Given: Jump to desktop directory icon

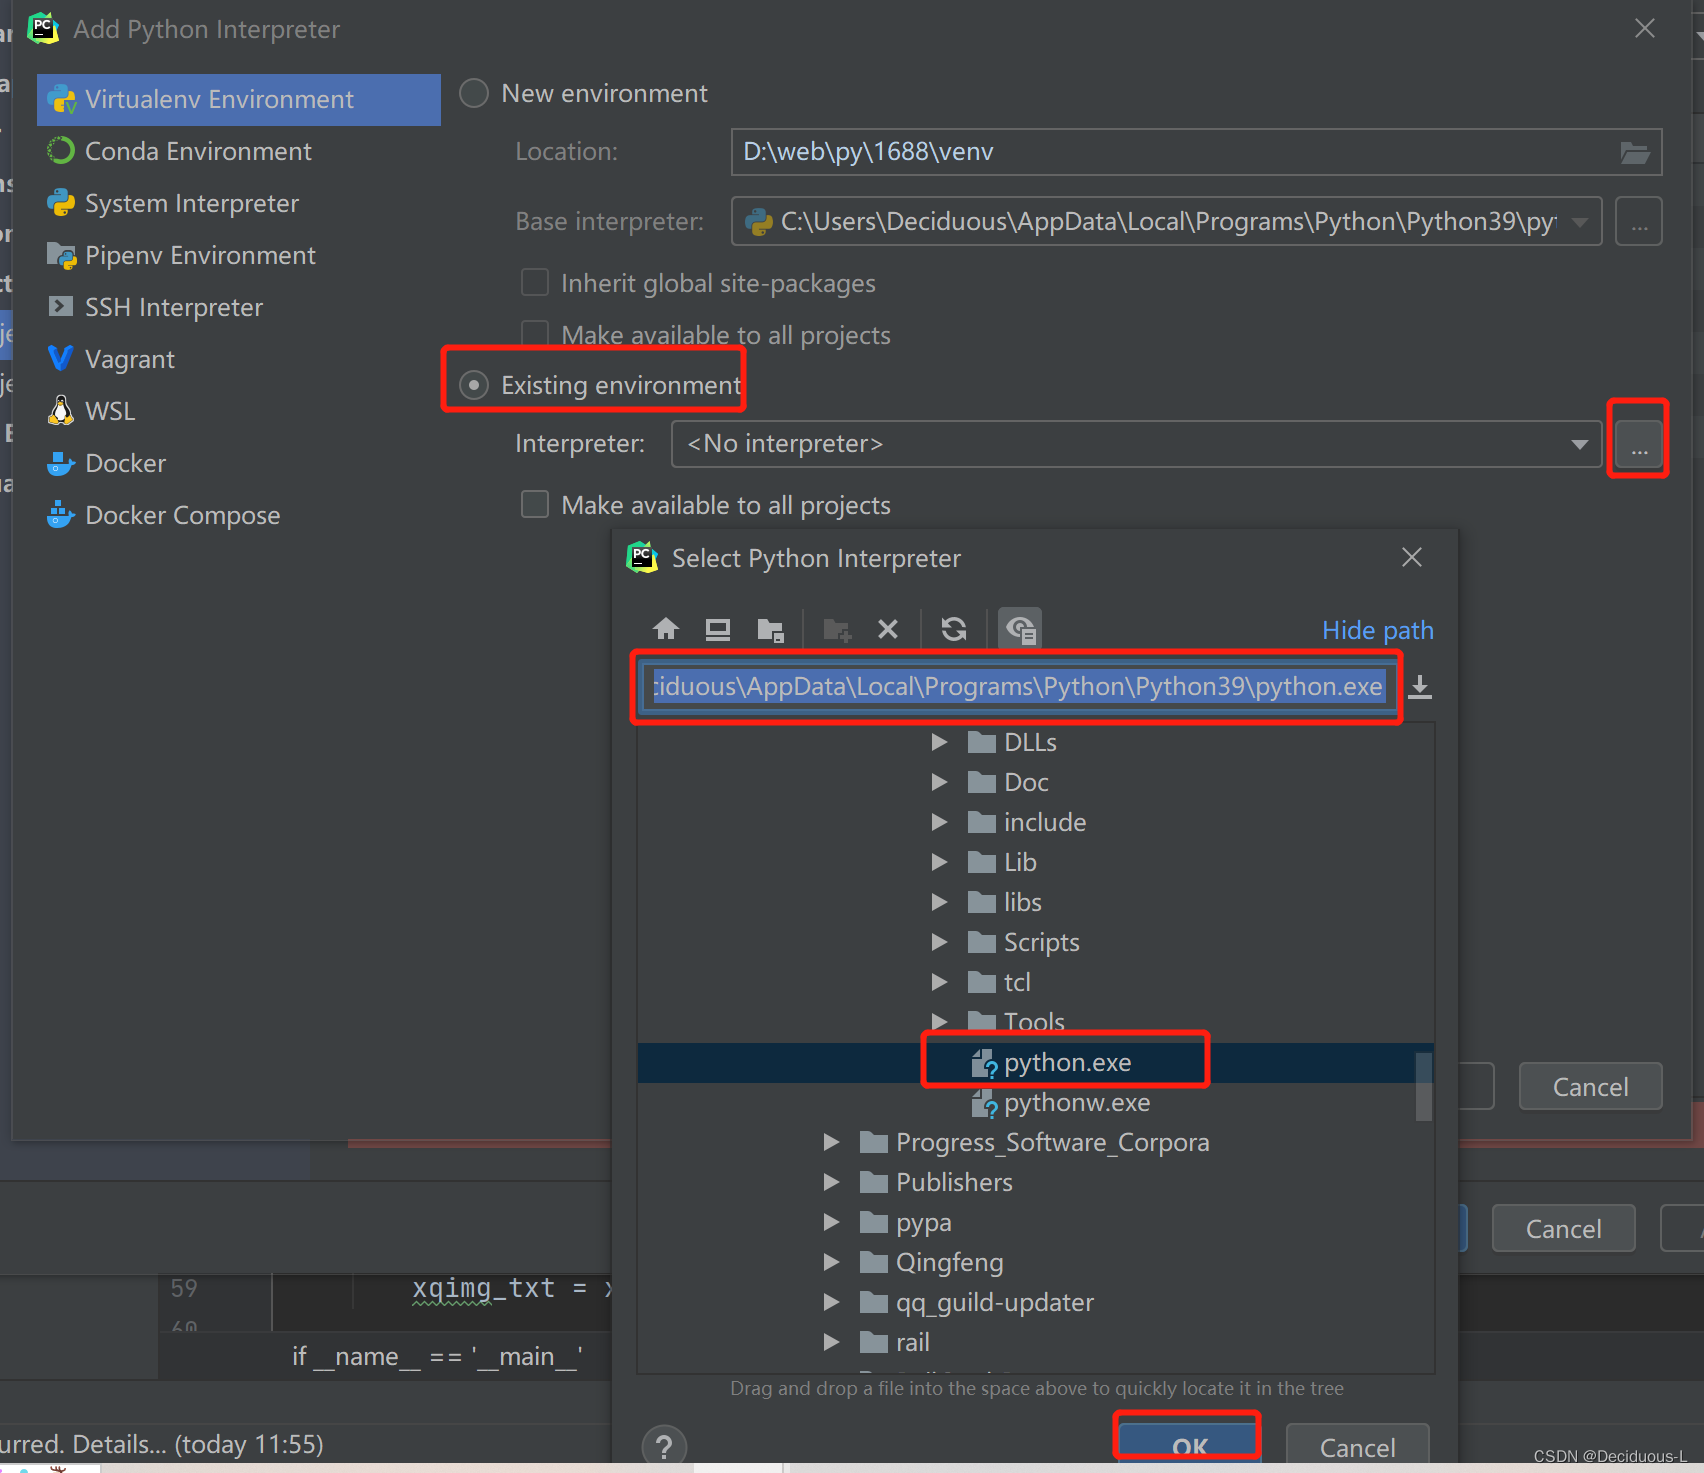Looking at the screenshot, I should click(718, 629).
